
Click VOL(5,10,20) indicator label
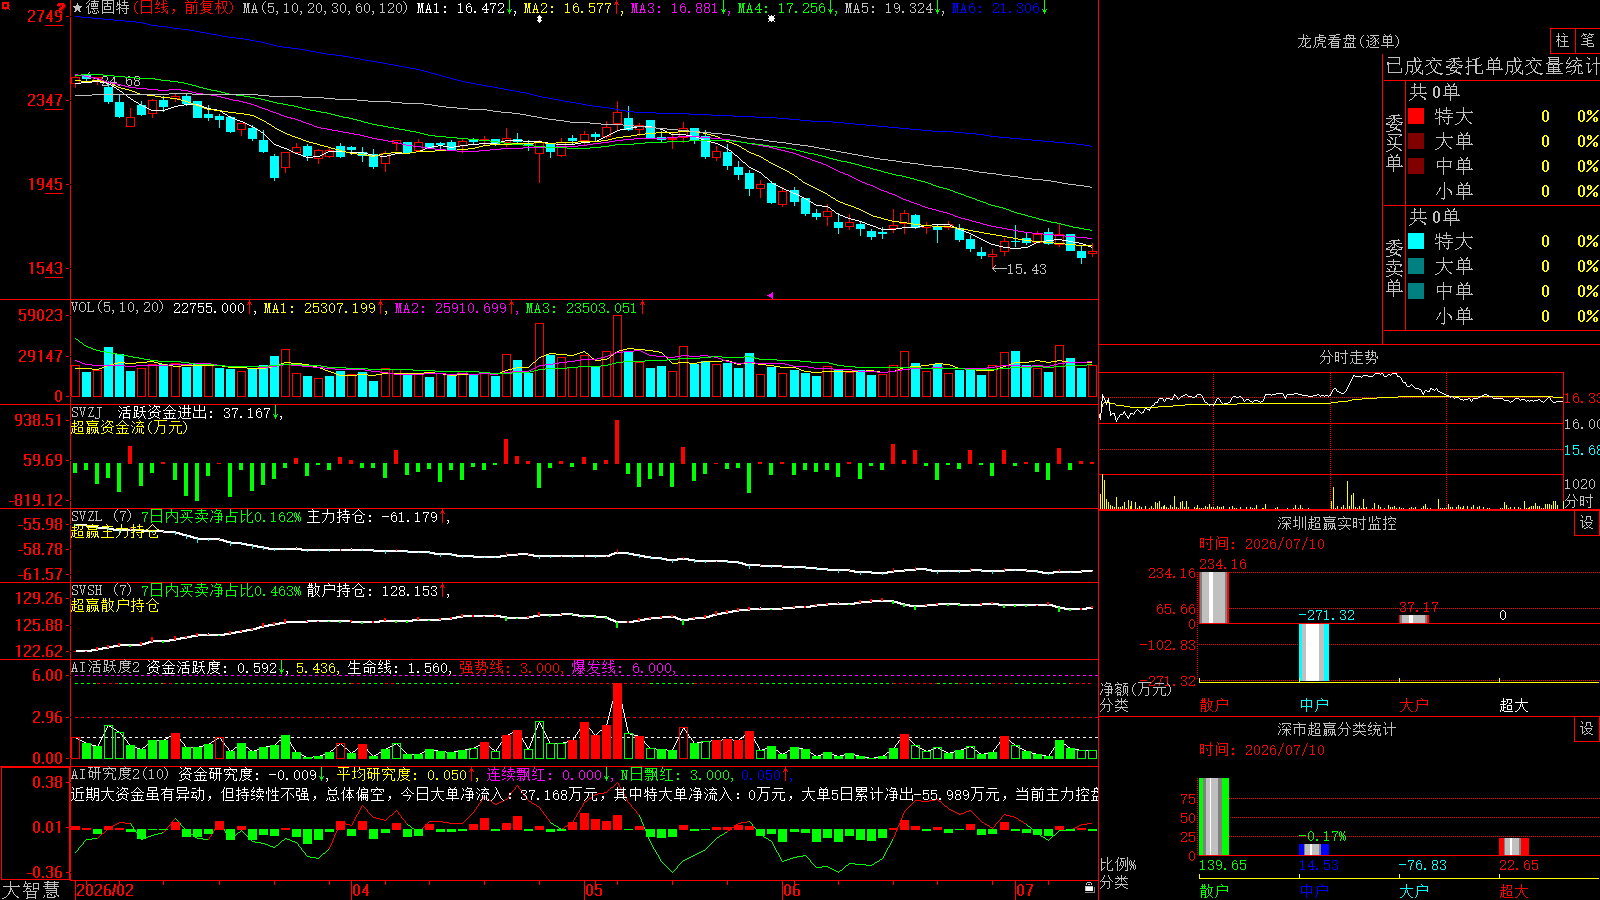click(117, 308)
